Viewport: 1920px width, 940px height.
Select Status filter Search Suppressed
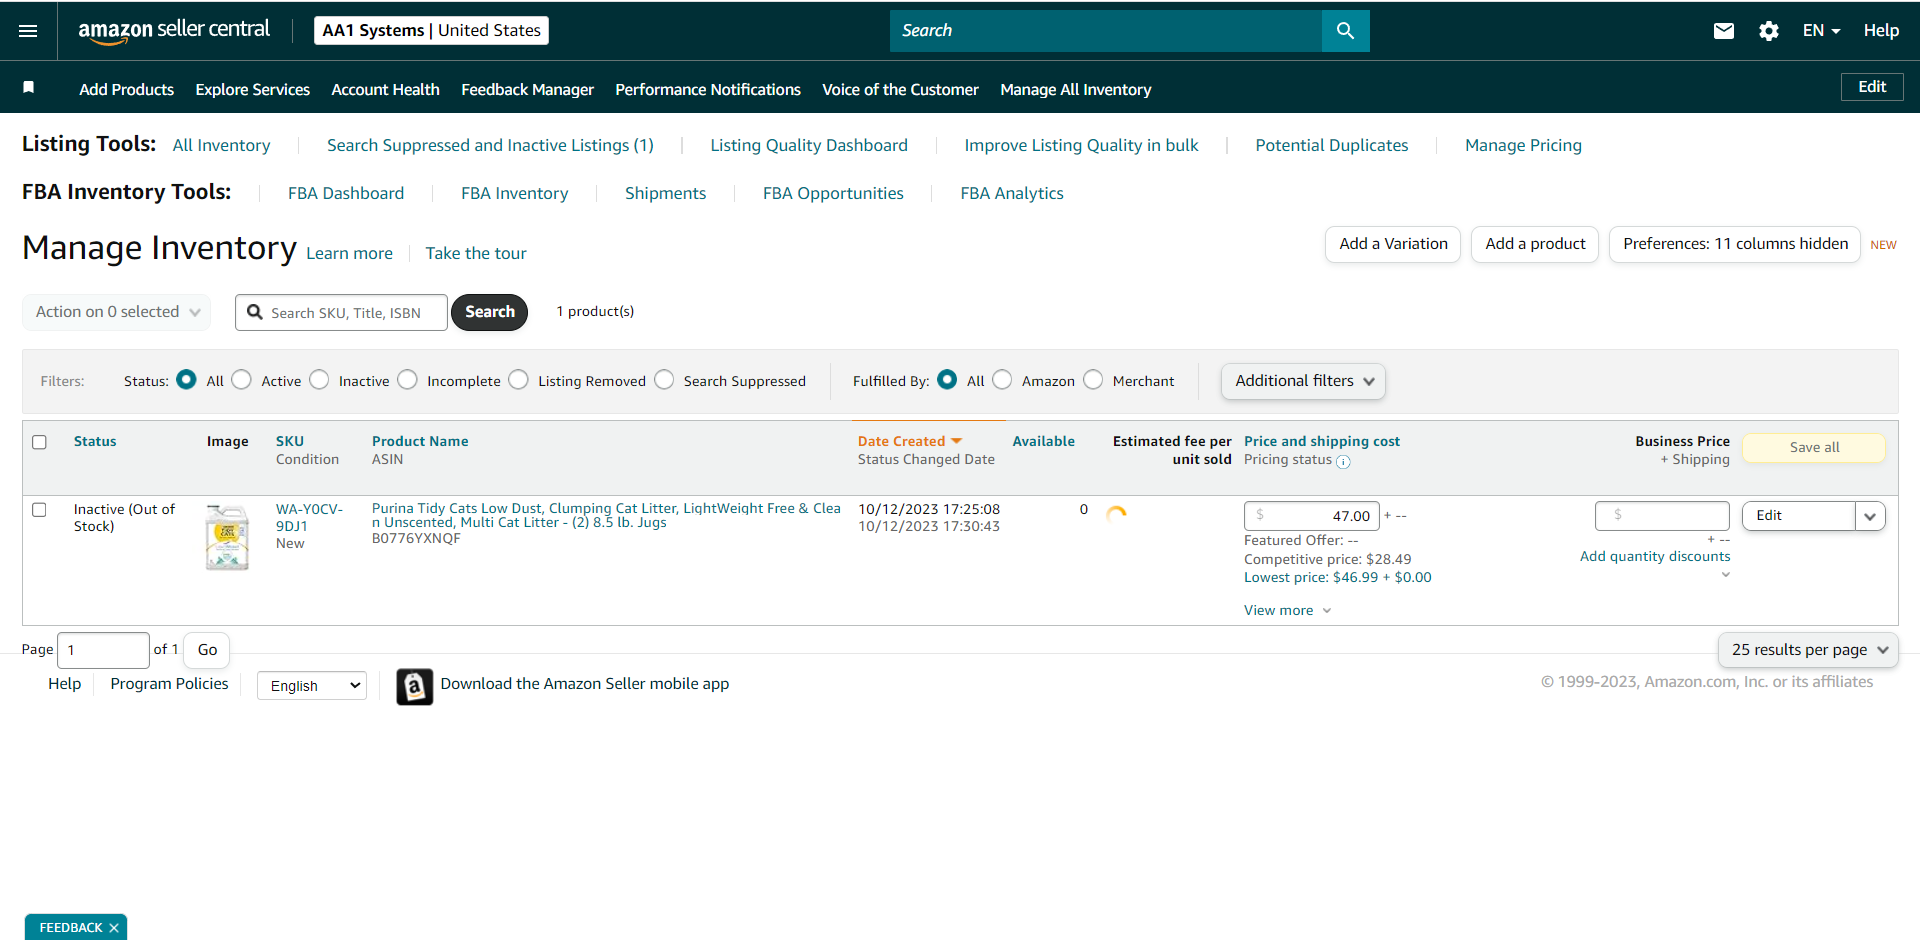pyautogui.click(x=664, y=380)
